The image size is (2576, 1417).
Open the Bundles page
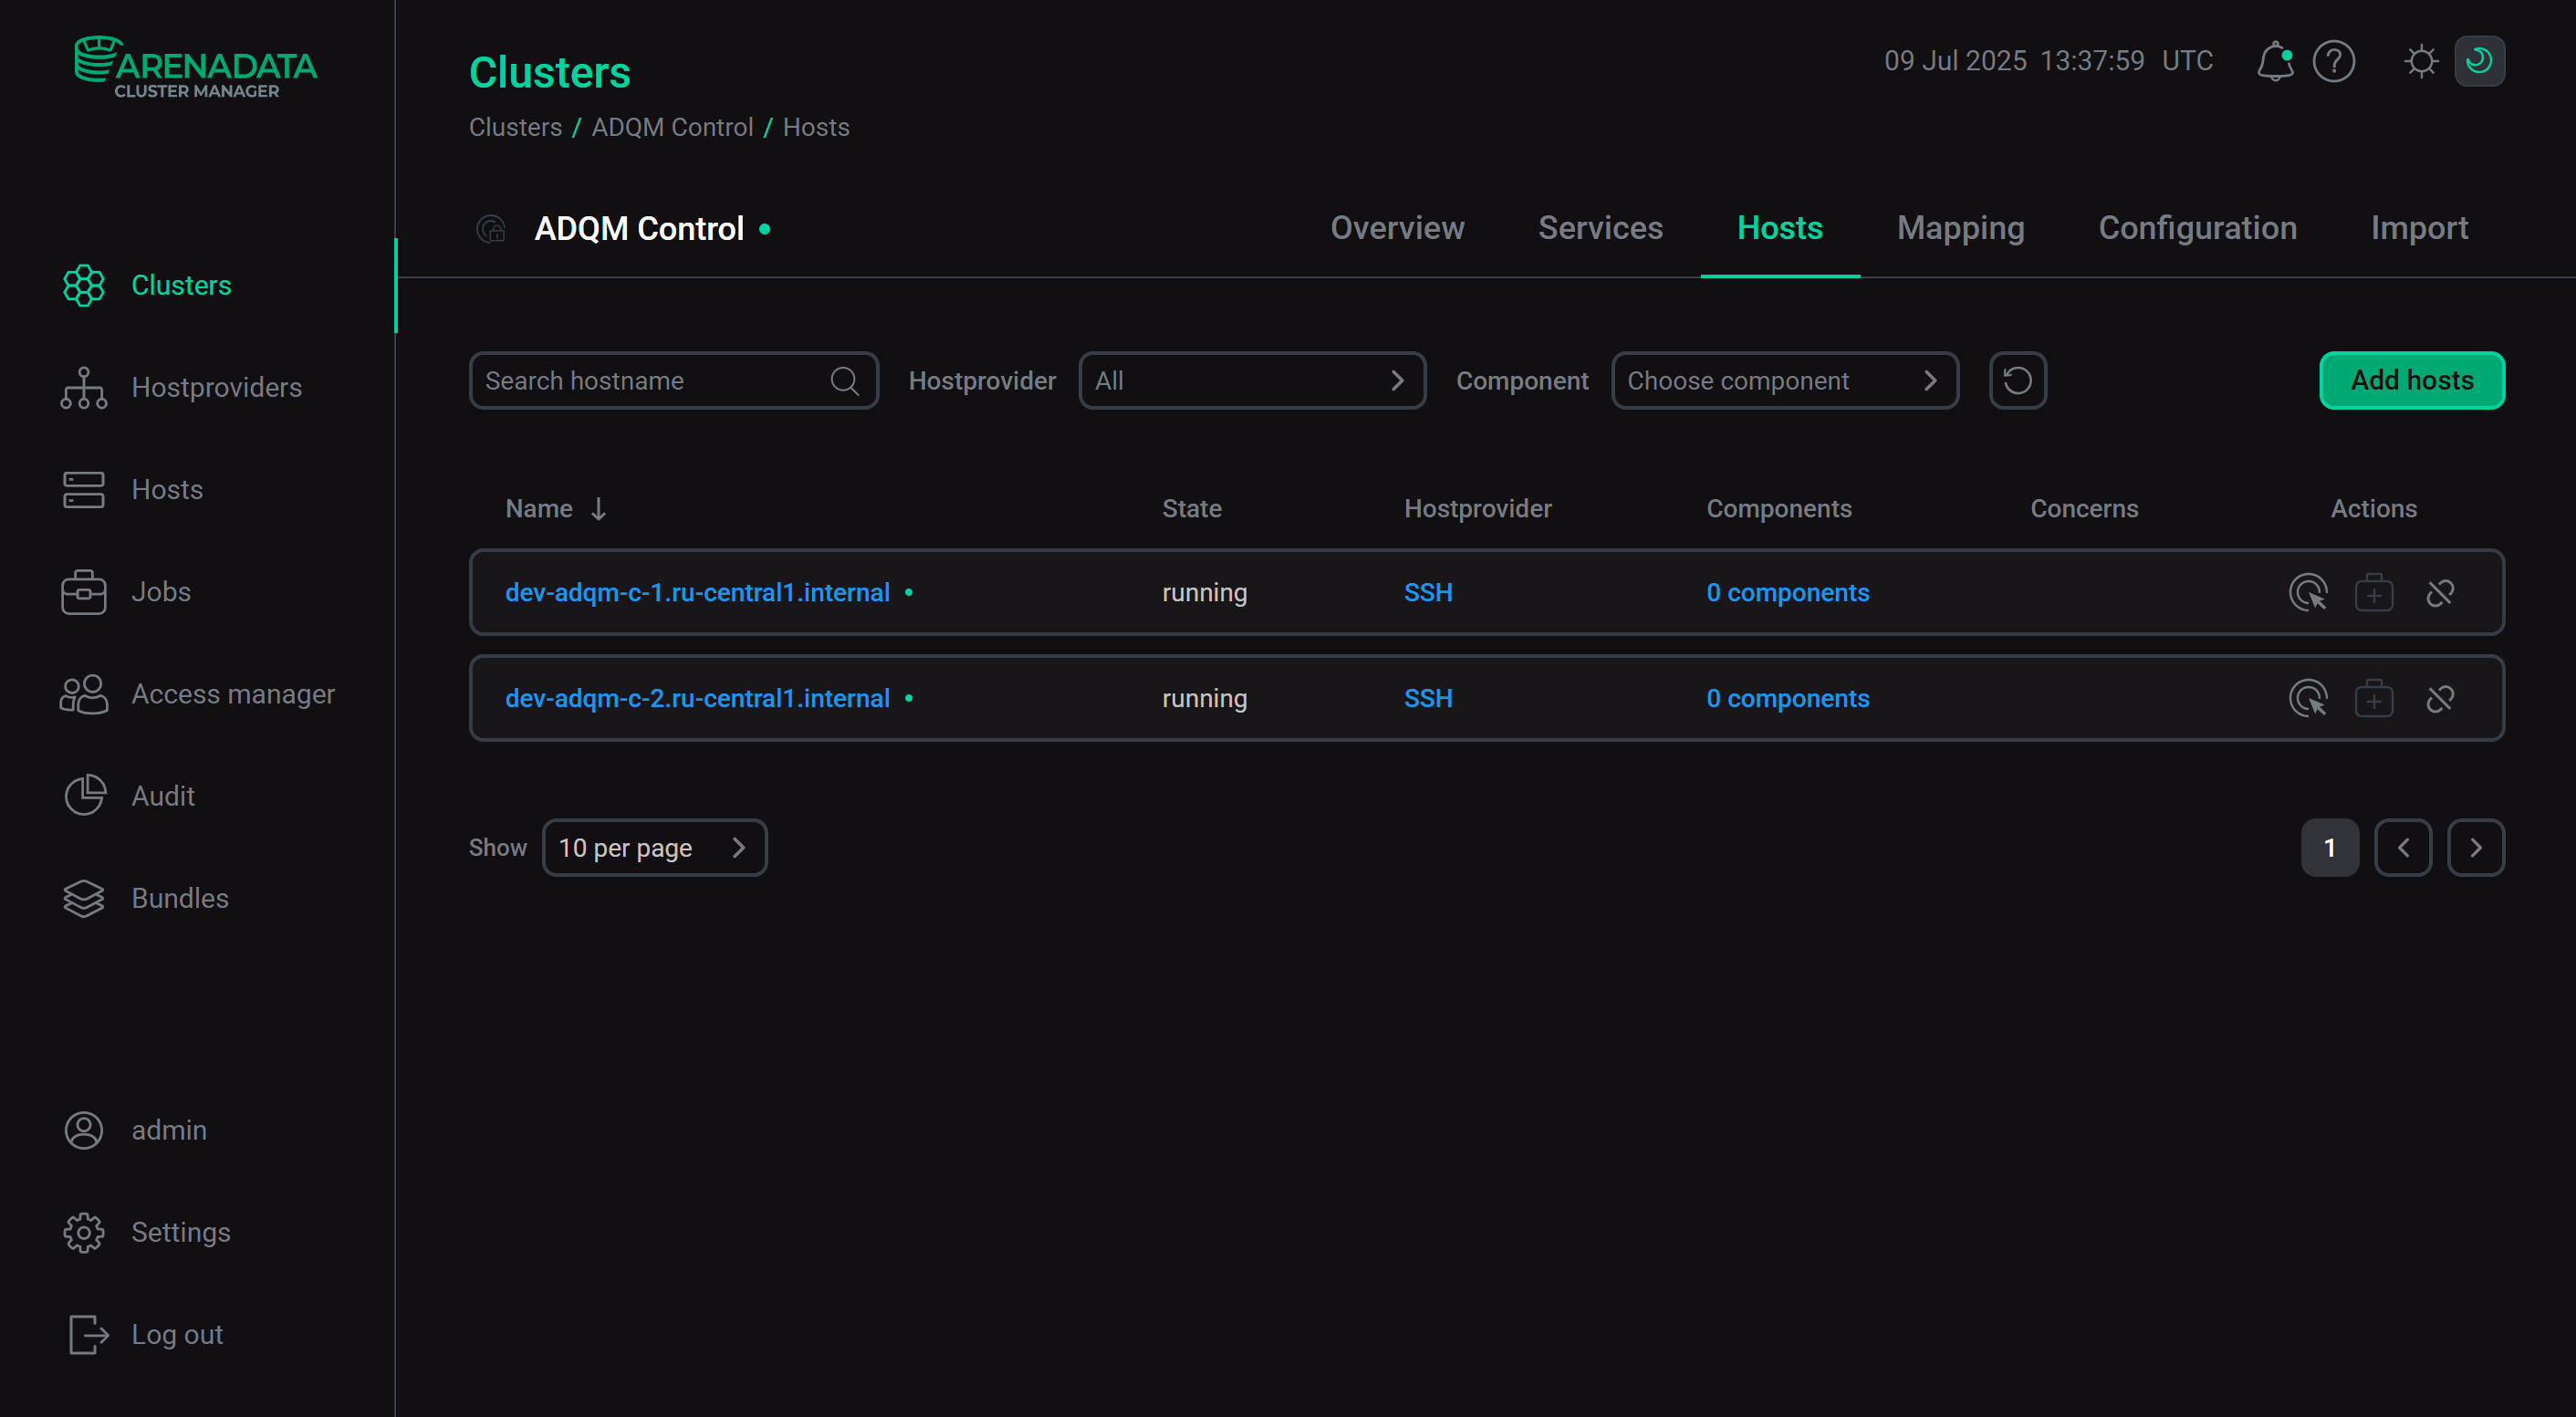coord(179,897)
